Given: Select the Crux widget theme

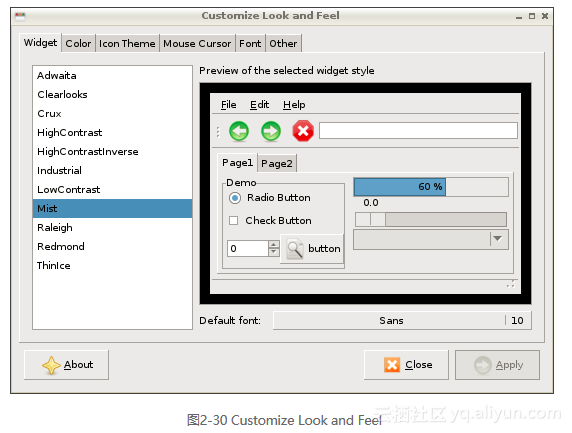Looking at the screenshot, I should pyautogui.click(x=112, y=113).
